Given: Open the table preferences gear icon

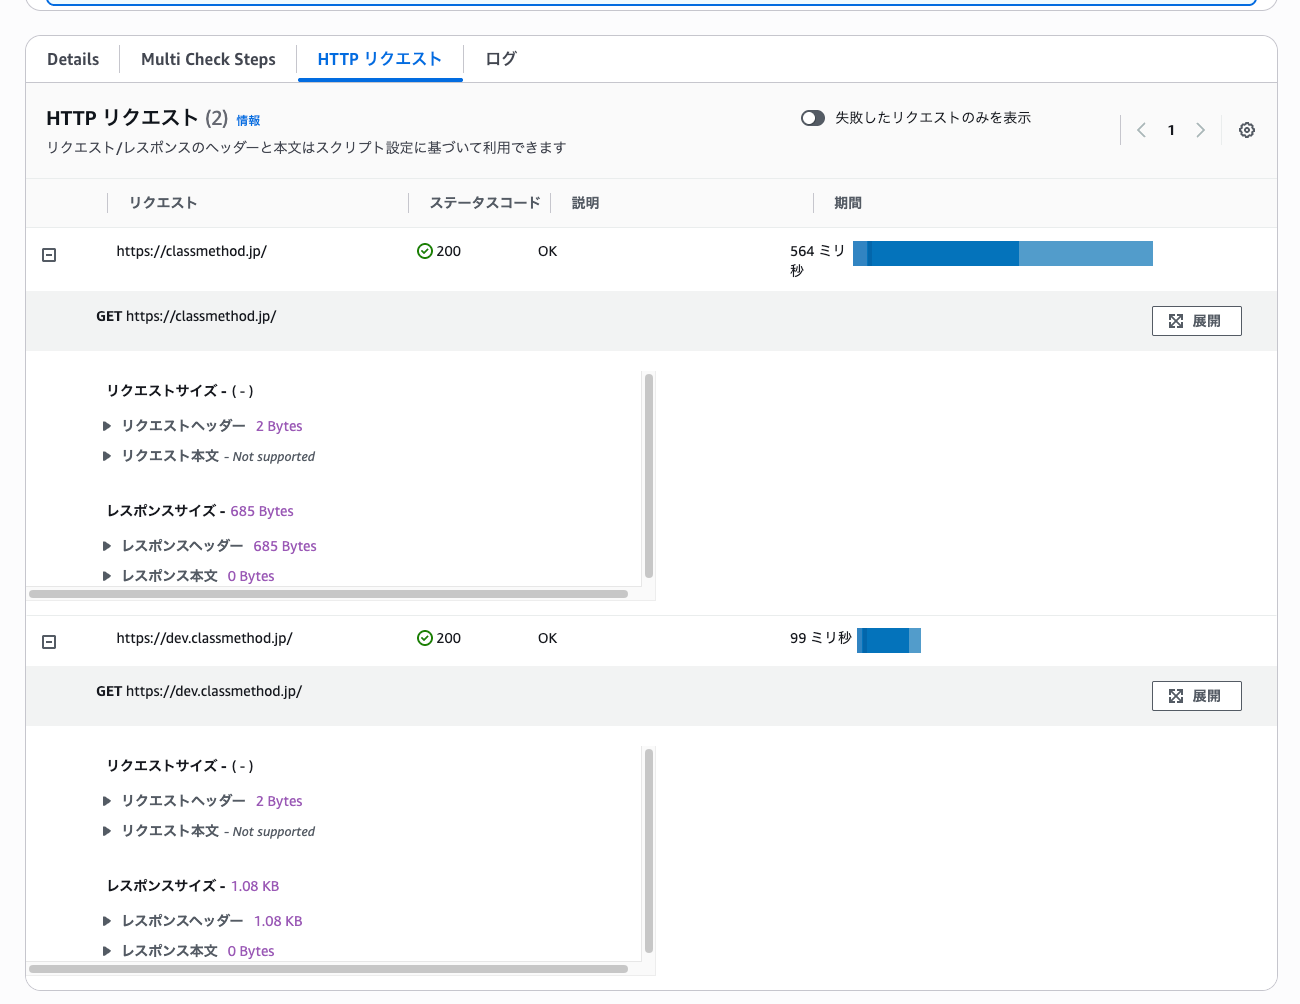Looking at the screenshot, I should (x=1246, y=130).
